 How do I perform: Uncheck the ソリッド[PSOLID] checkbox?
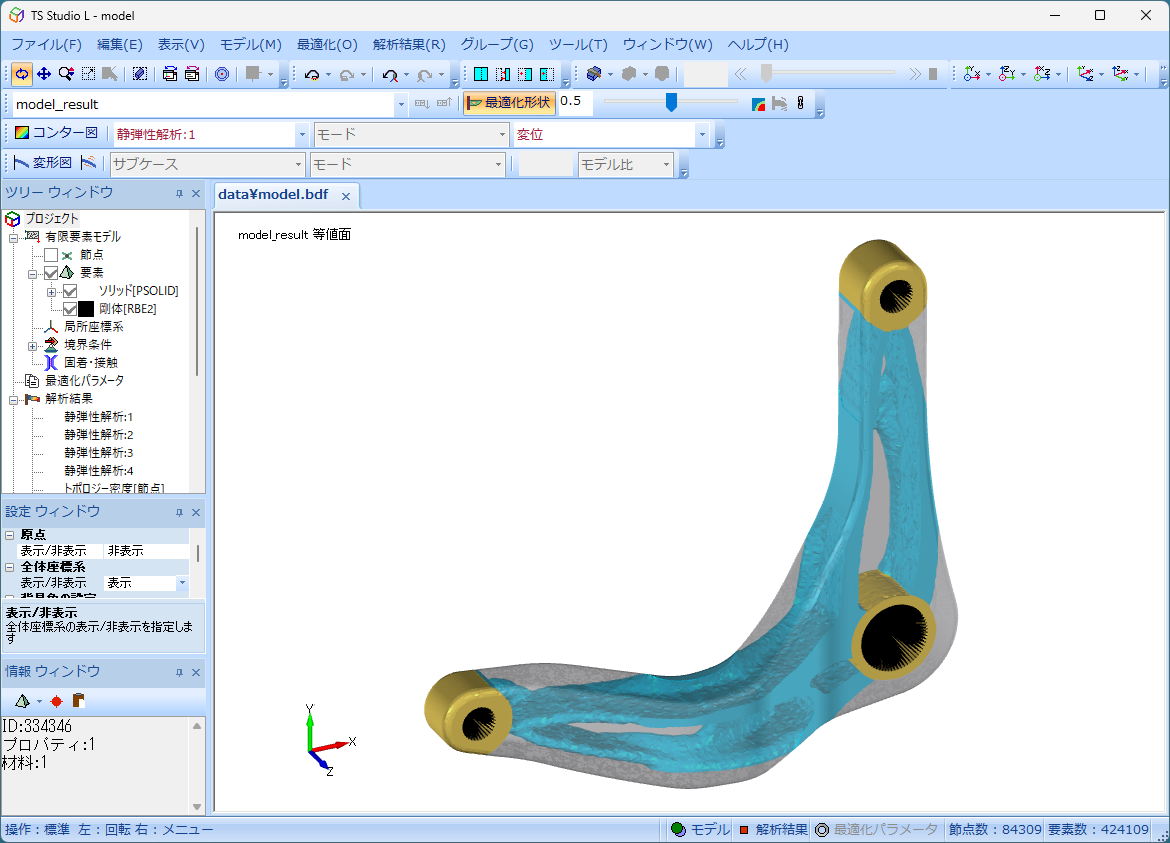[x=70, y=291]
